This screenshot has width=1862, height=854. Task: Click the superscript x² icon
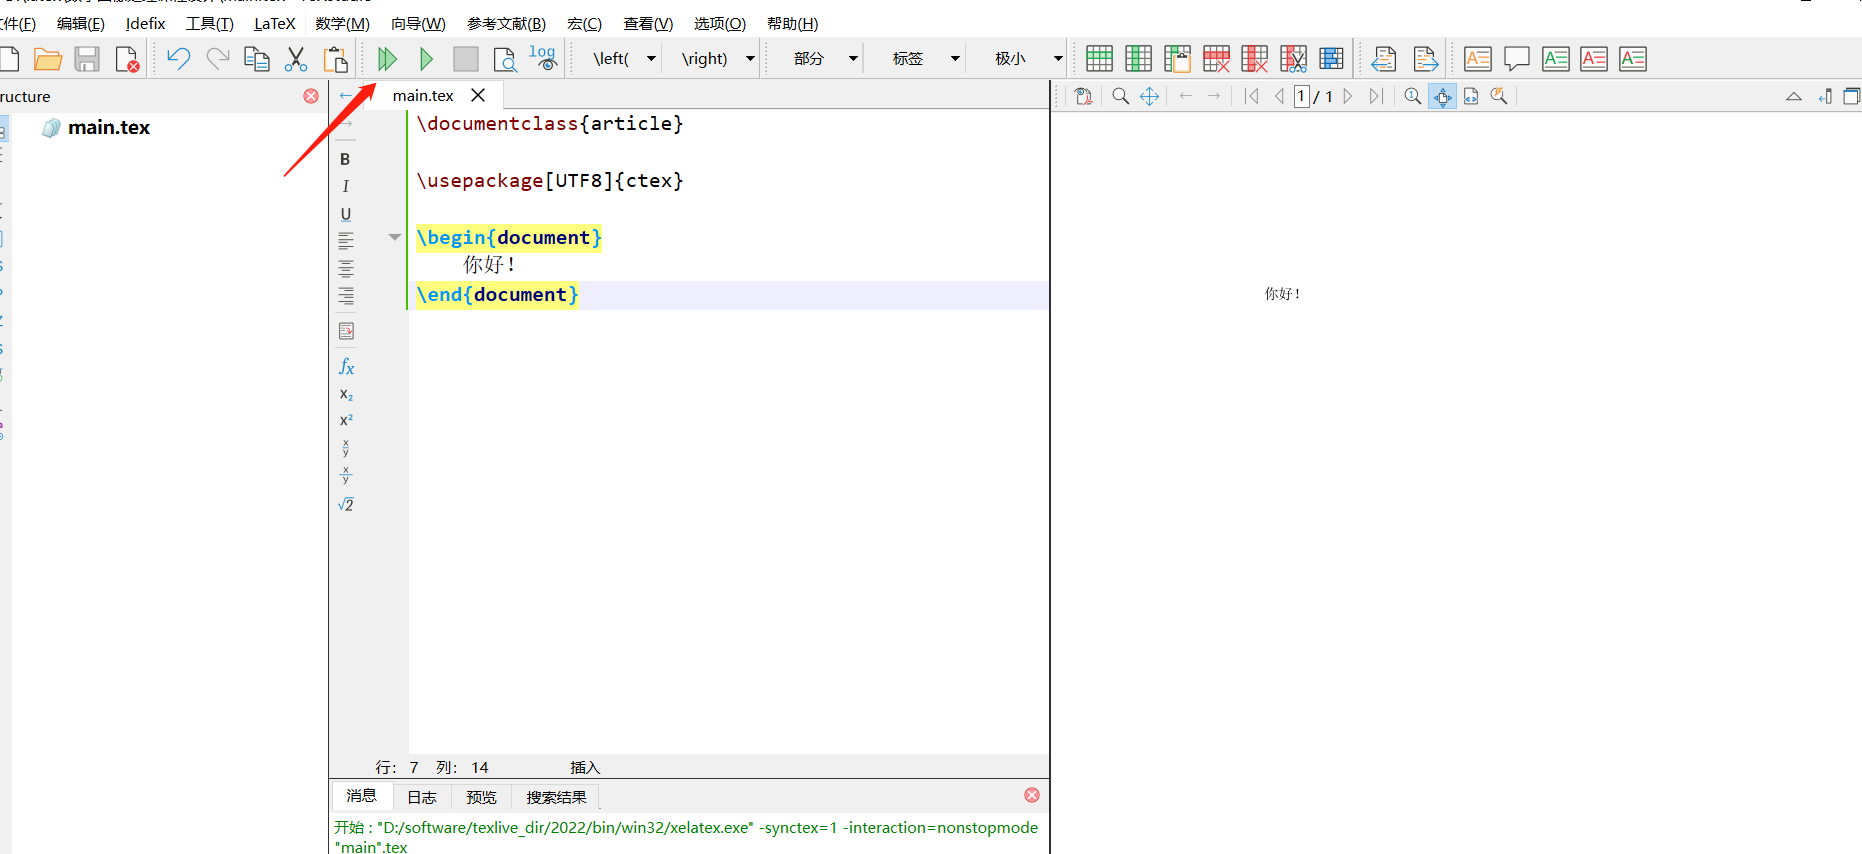point(346,420)
